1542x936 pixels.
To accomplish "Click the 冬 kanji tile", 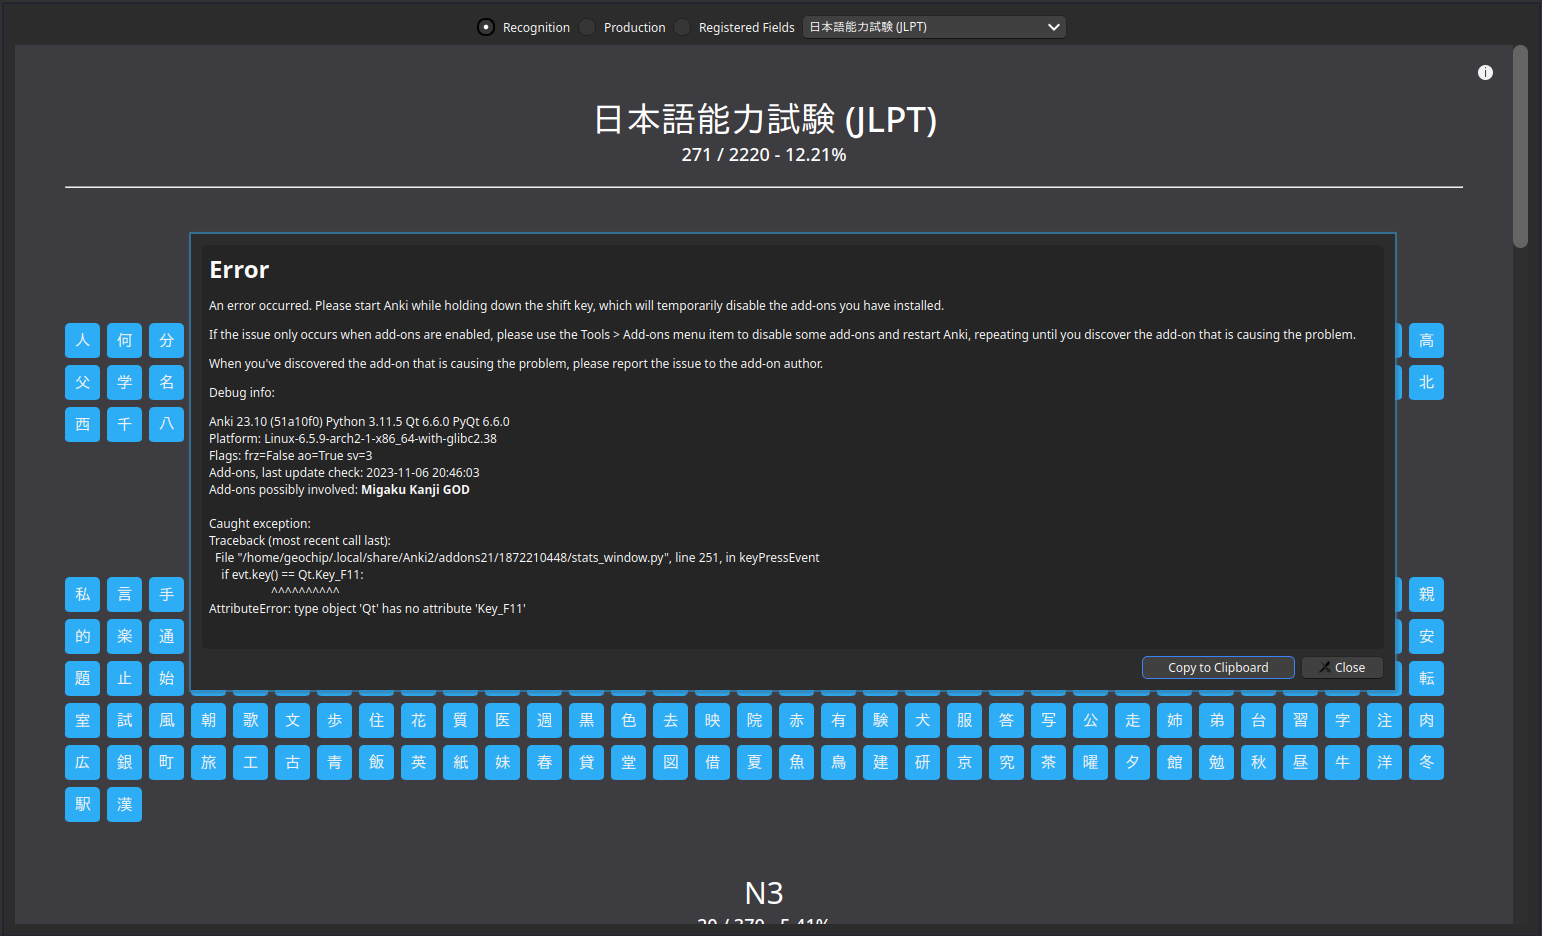I will (x=1426, y=762).
